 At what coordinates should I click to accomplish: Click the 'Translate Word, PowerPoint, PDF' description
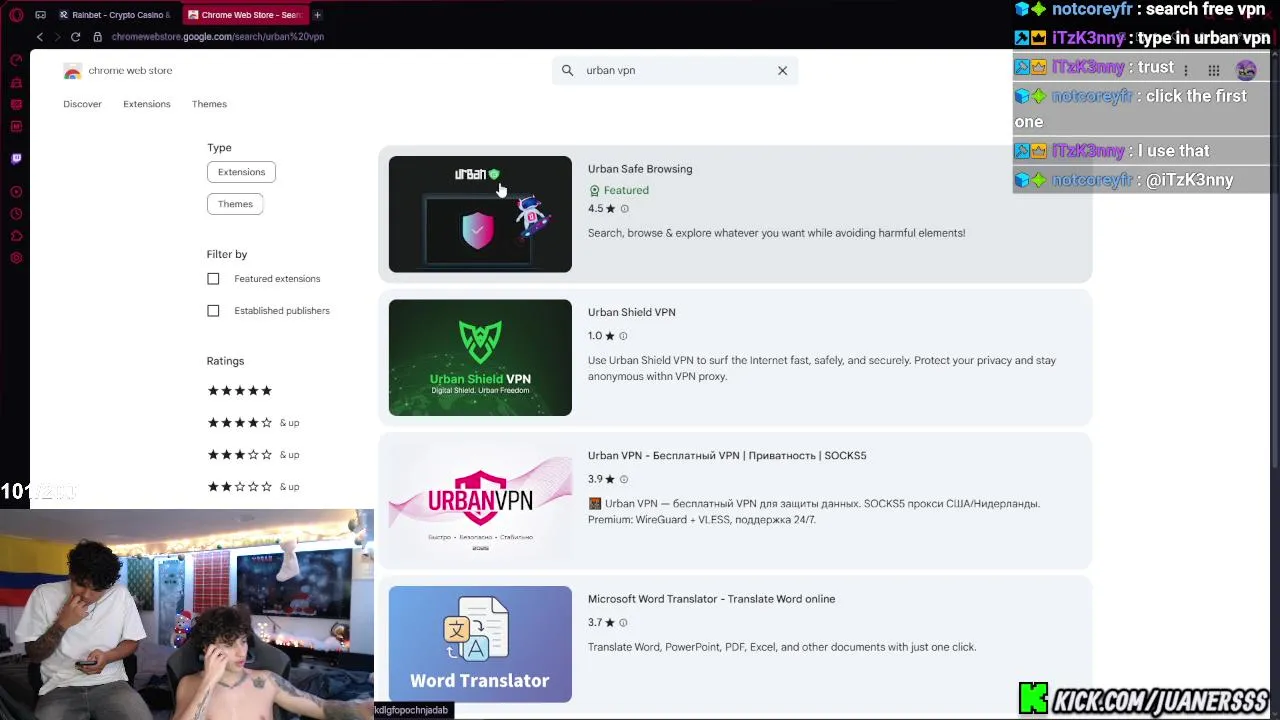coord(782,647)
